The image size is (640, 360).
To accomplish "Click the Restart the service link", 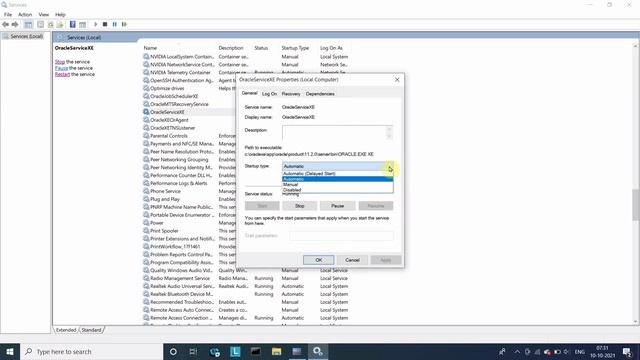I will click(62, 74).
